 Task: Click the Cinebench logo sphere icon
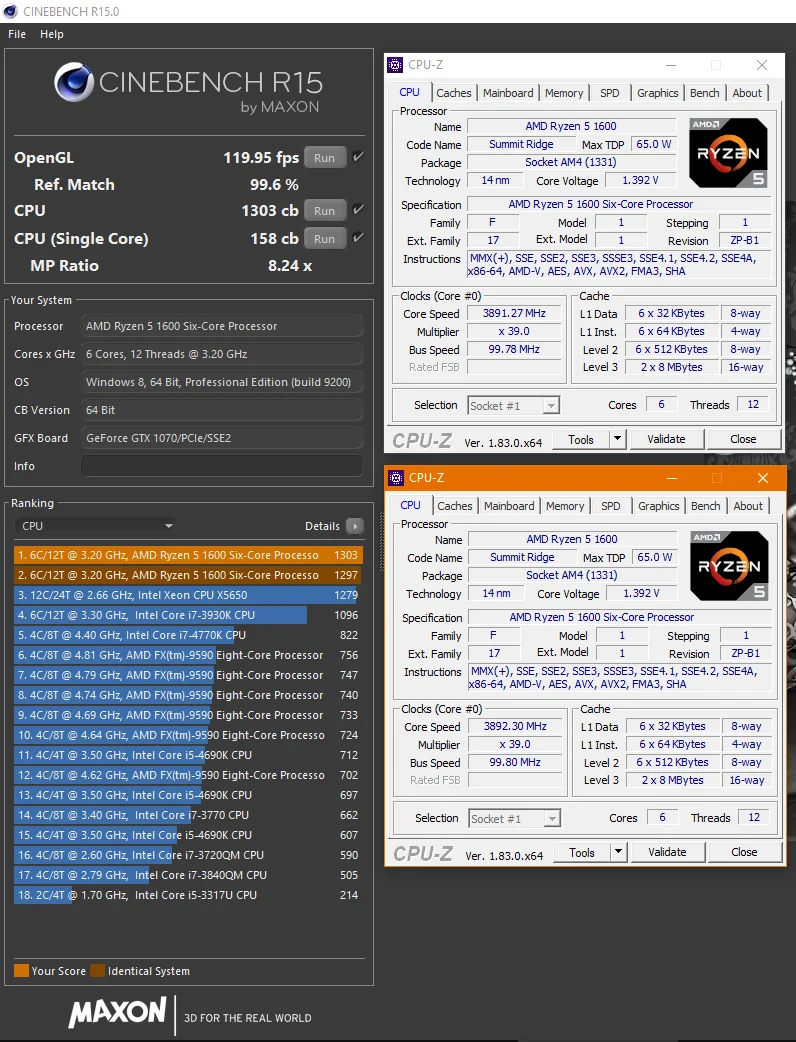pos(73,82)
